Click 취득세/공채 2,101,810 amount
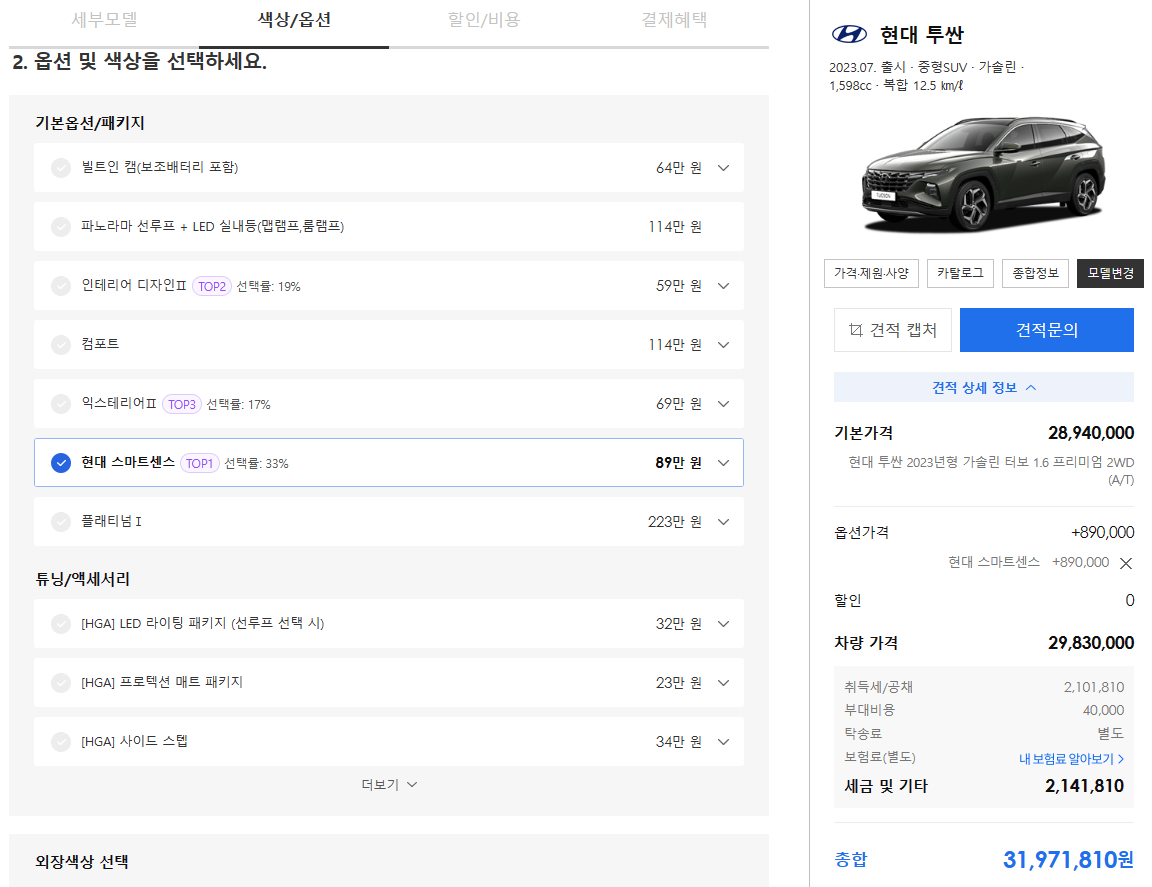This screenshot has height=887, width=1152. (x=1094, y=687)
